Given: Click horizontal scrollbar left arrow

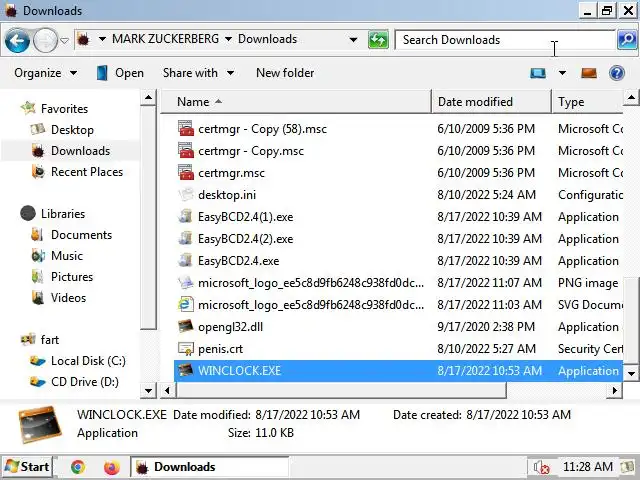Looking at the screenshot, I should (167, 391).
